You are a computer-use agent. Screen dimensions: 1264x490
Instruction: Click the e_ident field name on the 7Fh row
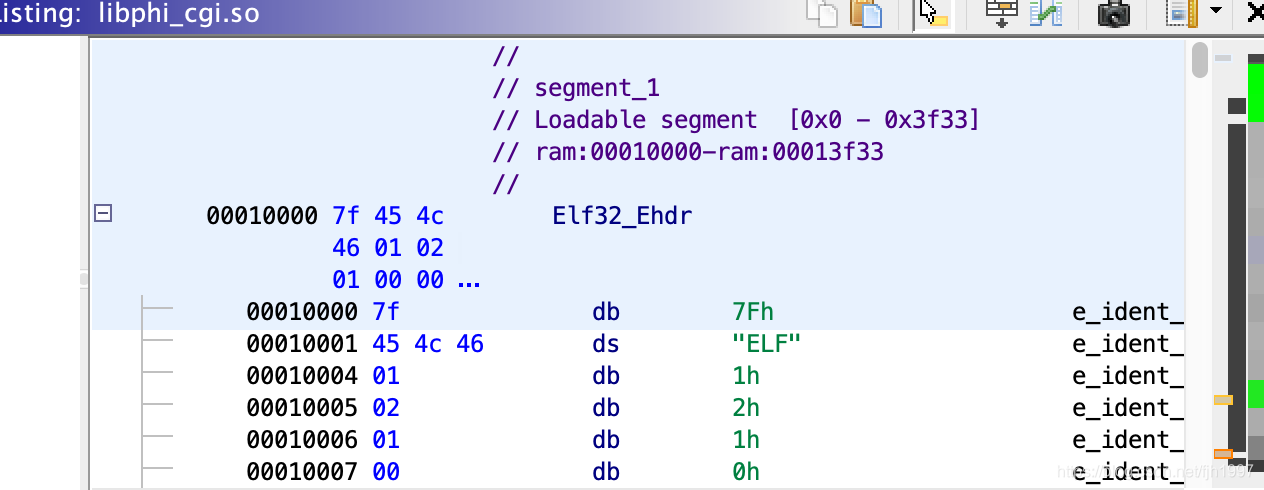pos(1128,312)
